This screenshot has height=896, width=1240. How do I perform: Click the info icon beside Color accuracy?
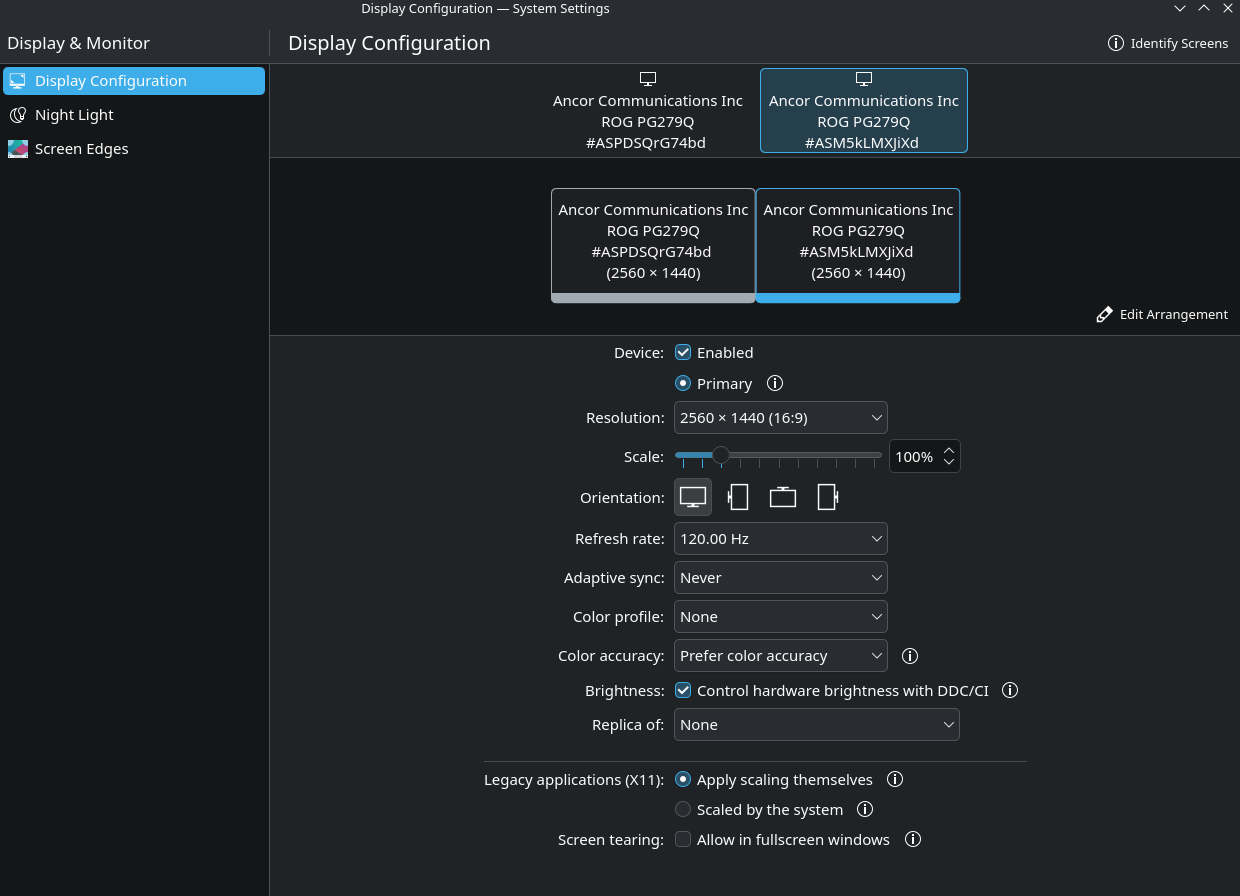click(910, 656)
